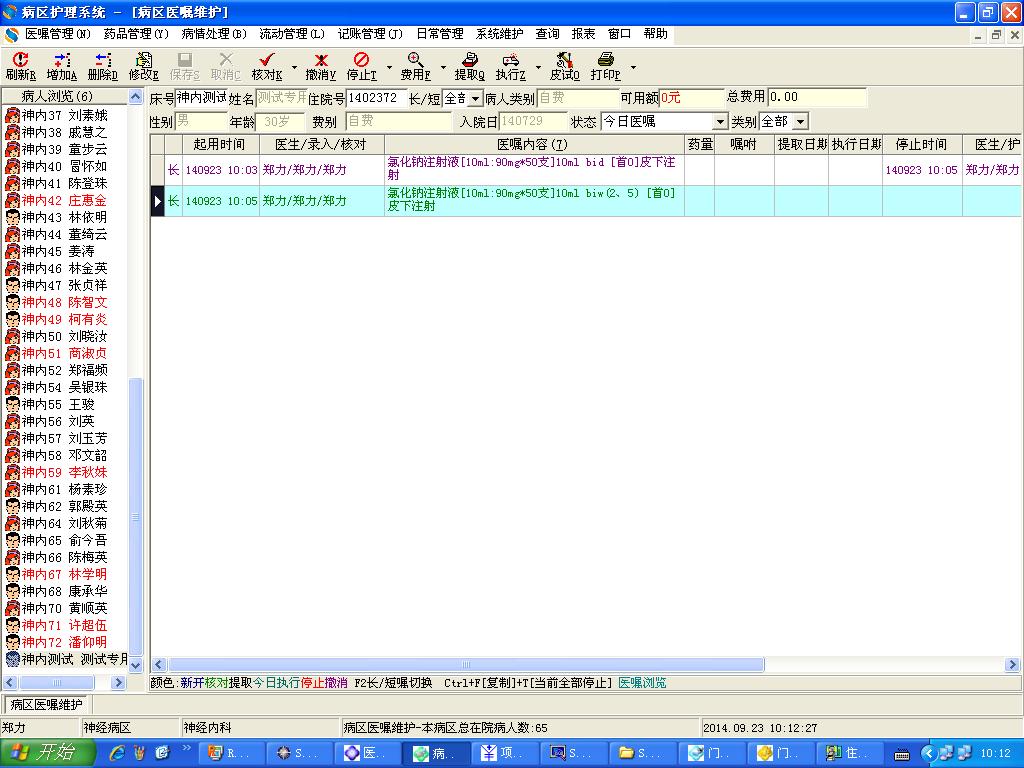Click the greyed 保存S save icon
This screenshot has height=768, width=1024.
coord(185,67)
